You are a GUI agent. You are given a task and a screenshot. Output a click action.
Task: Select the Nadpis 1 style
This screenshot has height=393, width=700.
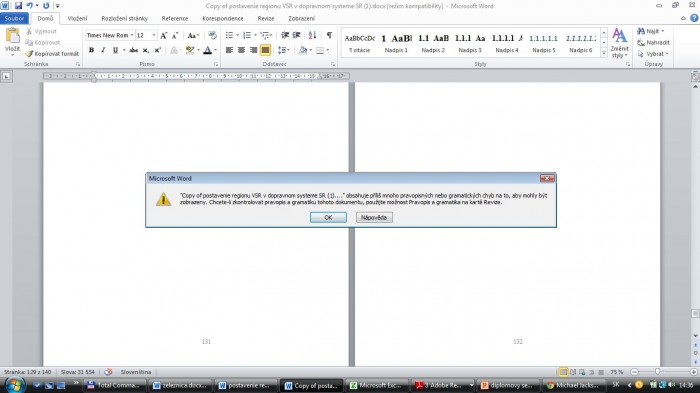396,43
